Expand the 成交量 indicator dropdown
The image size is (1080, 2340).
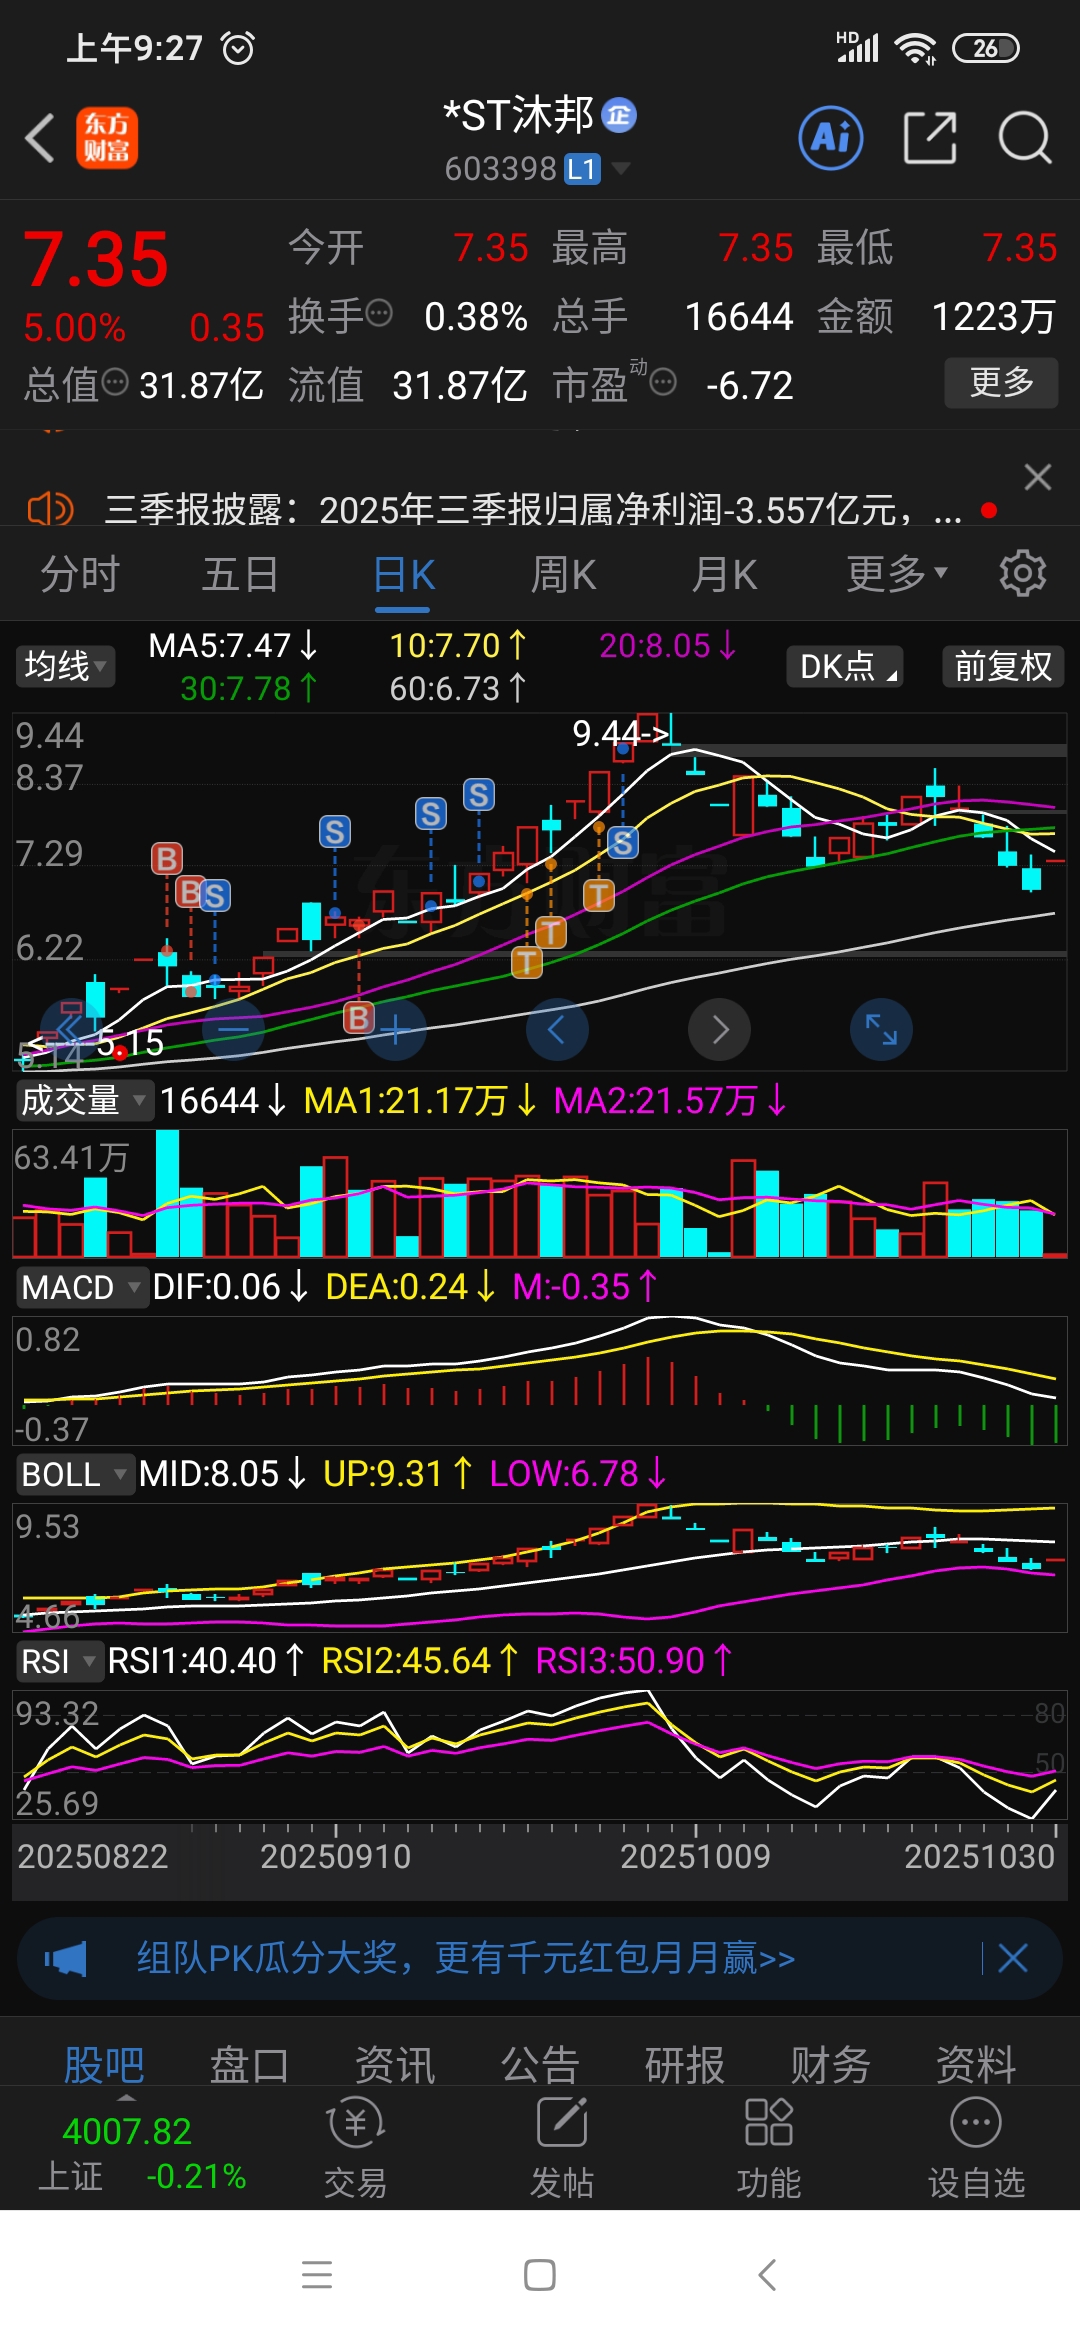coord(84,1100)
